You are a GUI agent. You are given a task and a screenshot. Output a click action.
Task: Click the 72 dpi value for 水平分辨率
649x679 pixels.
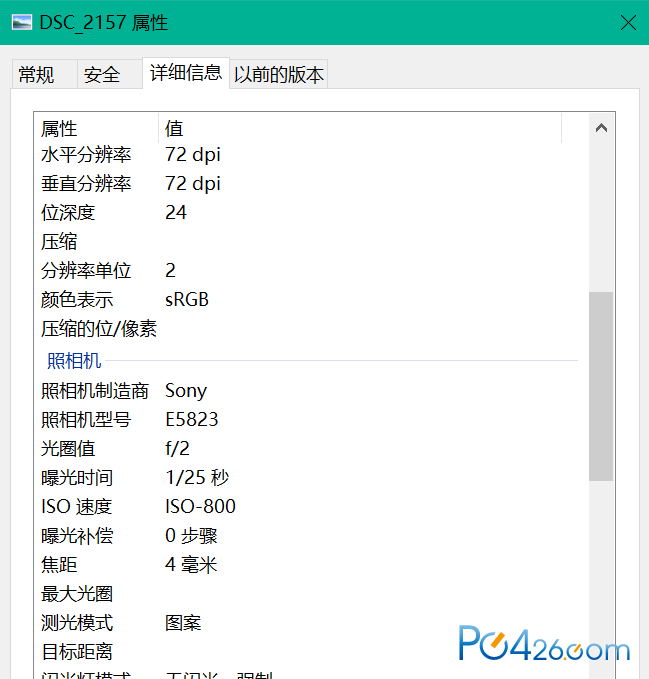click(x=193, y=155)
